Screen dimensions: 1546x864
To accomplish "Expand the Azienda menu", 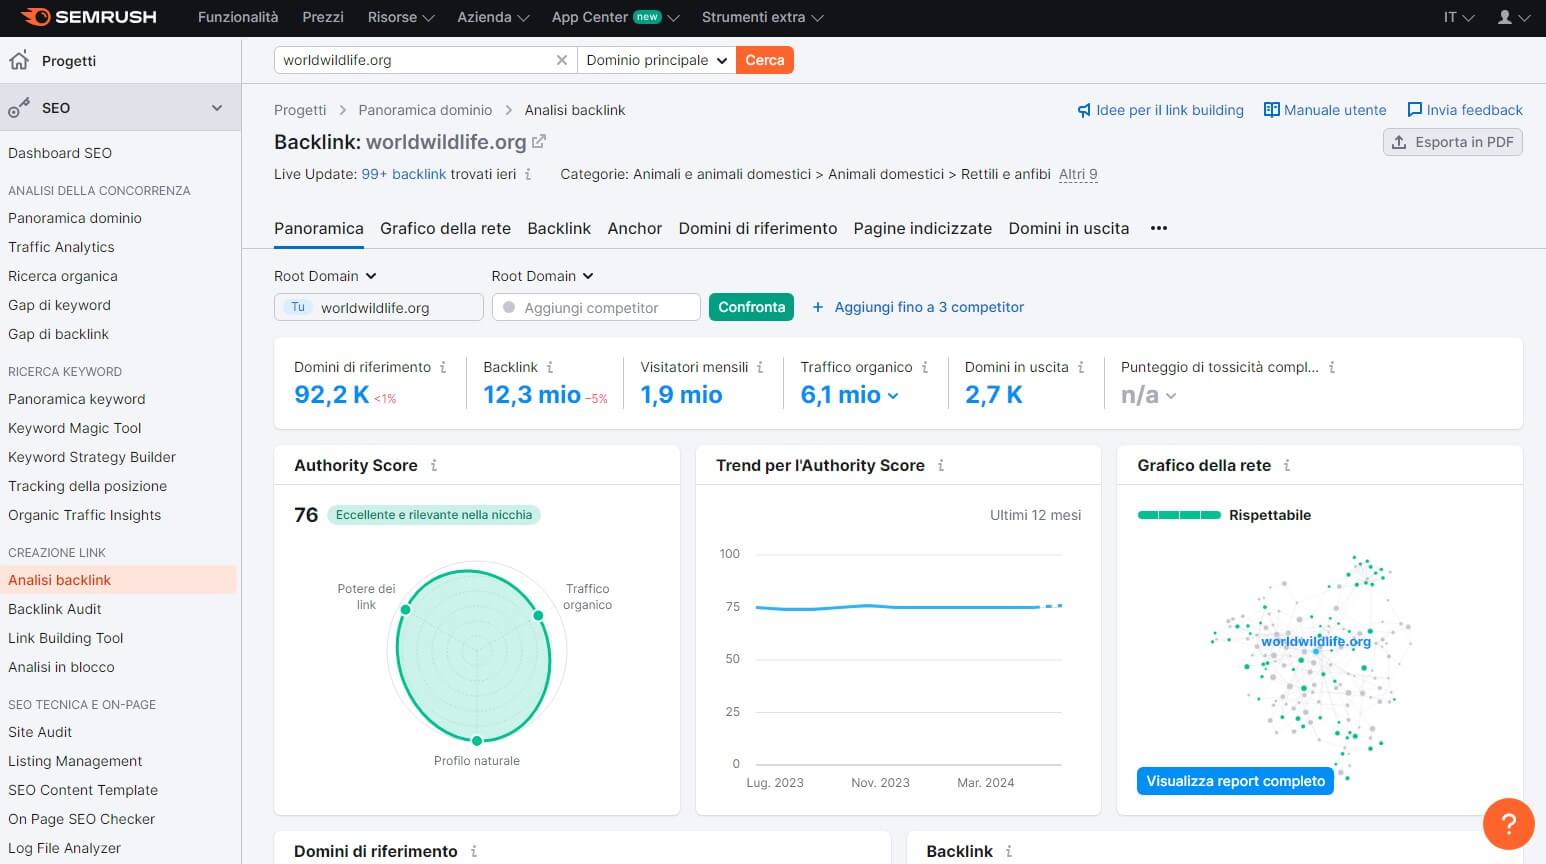I will (493, 17).
